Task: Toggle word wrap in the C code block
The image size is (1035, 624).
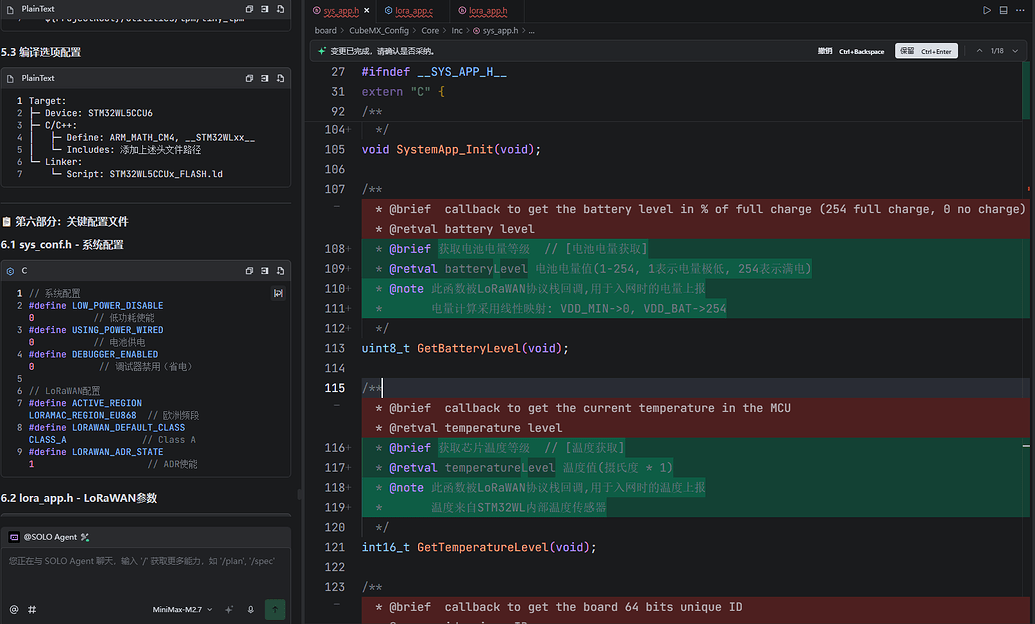Action: tap(279, 293)
